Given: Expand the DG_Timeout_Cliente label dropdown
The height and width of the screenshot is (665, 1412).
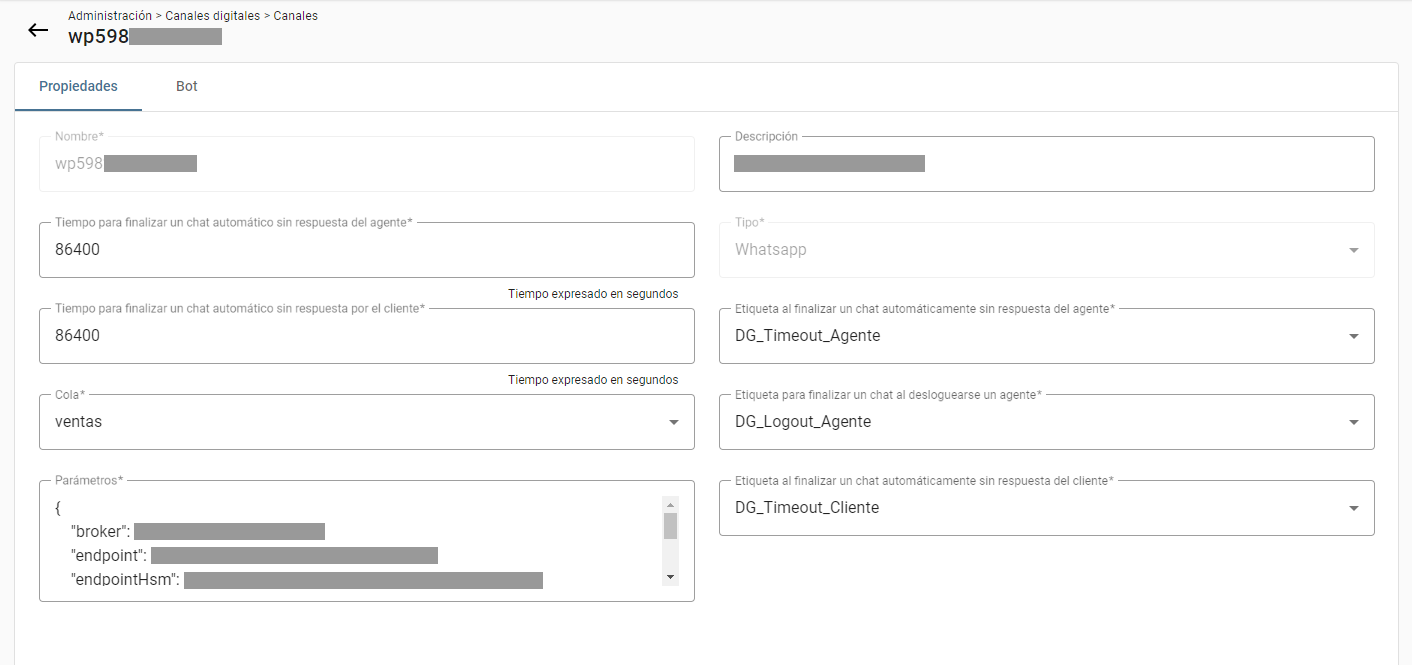Looking at the screenshot, I should pyautogui.click(x=1047, y=508).
